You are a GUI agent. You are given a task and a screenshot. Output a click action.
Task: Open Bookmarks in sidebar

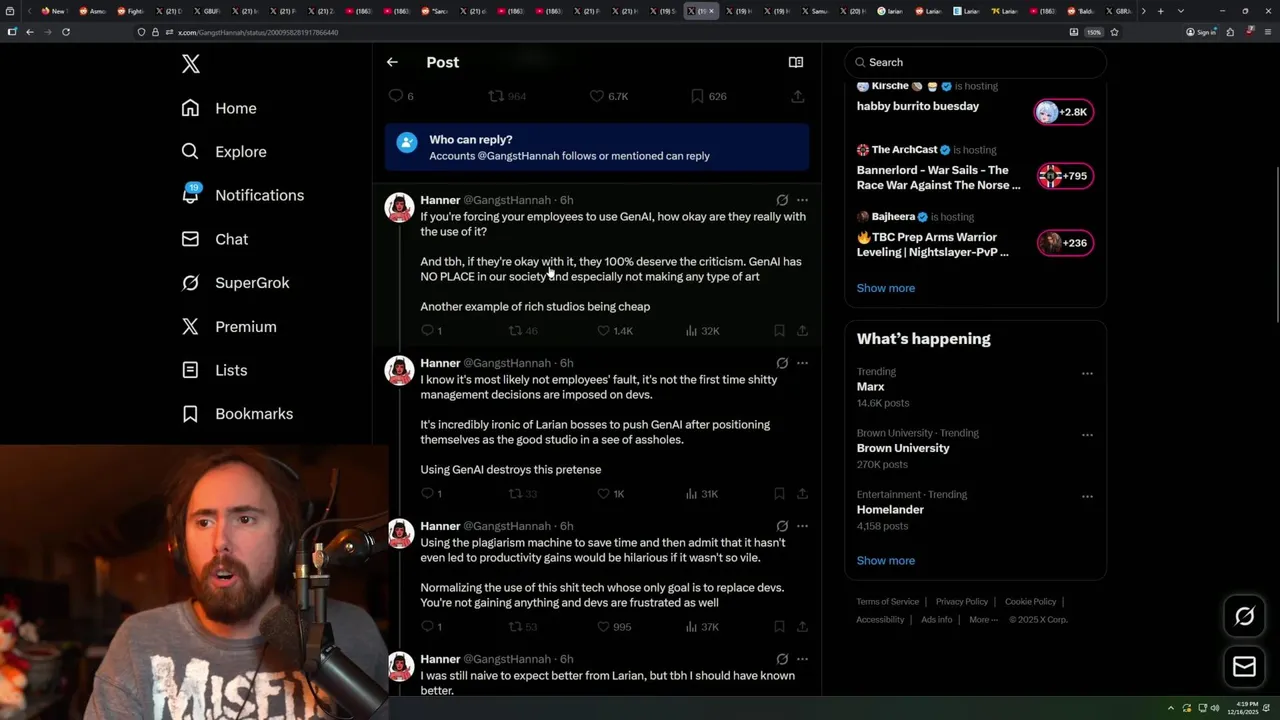tap(237, 414)
